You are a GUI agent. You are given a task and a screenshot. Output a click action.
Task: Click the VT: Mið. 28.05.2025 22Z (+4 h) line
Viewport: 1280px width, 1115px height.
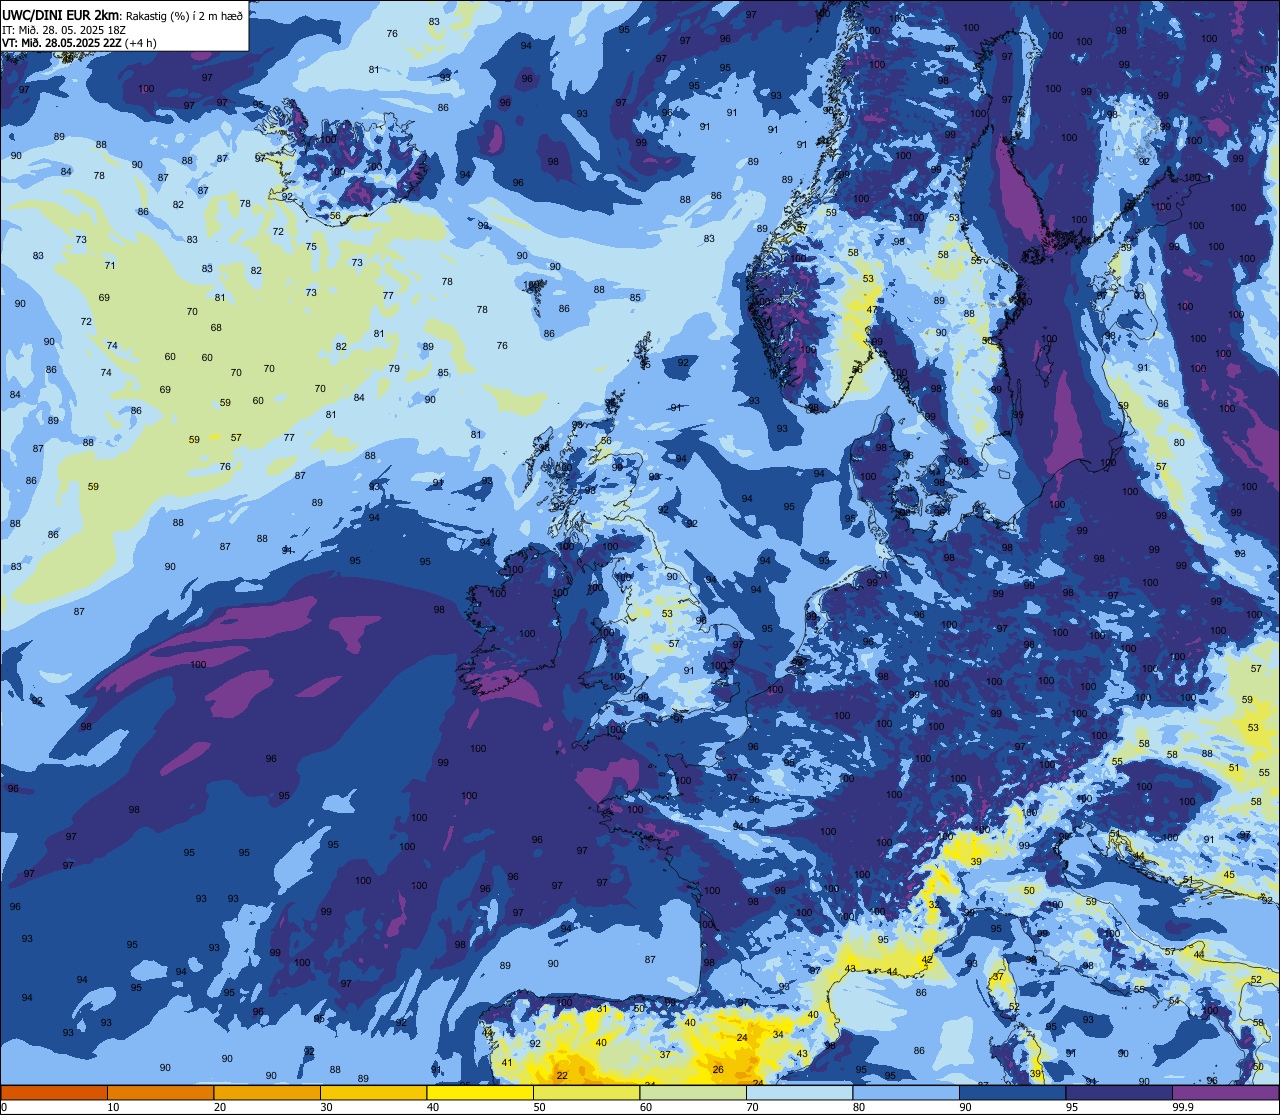pos(78,43)
